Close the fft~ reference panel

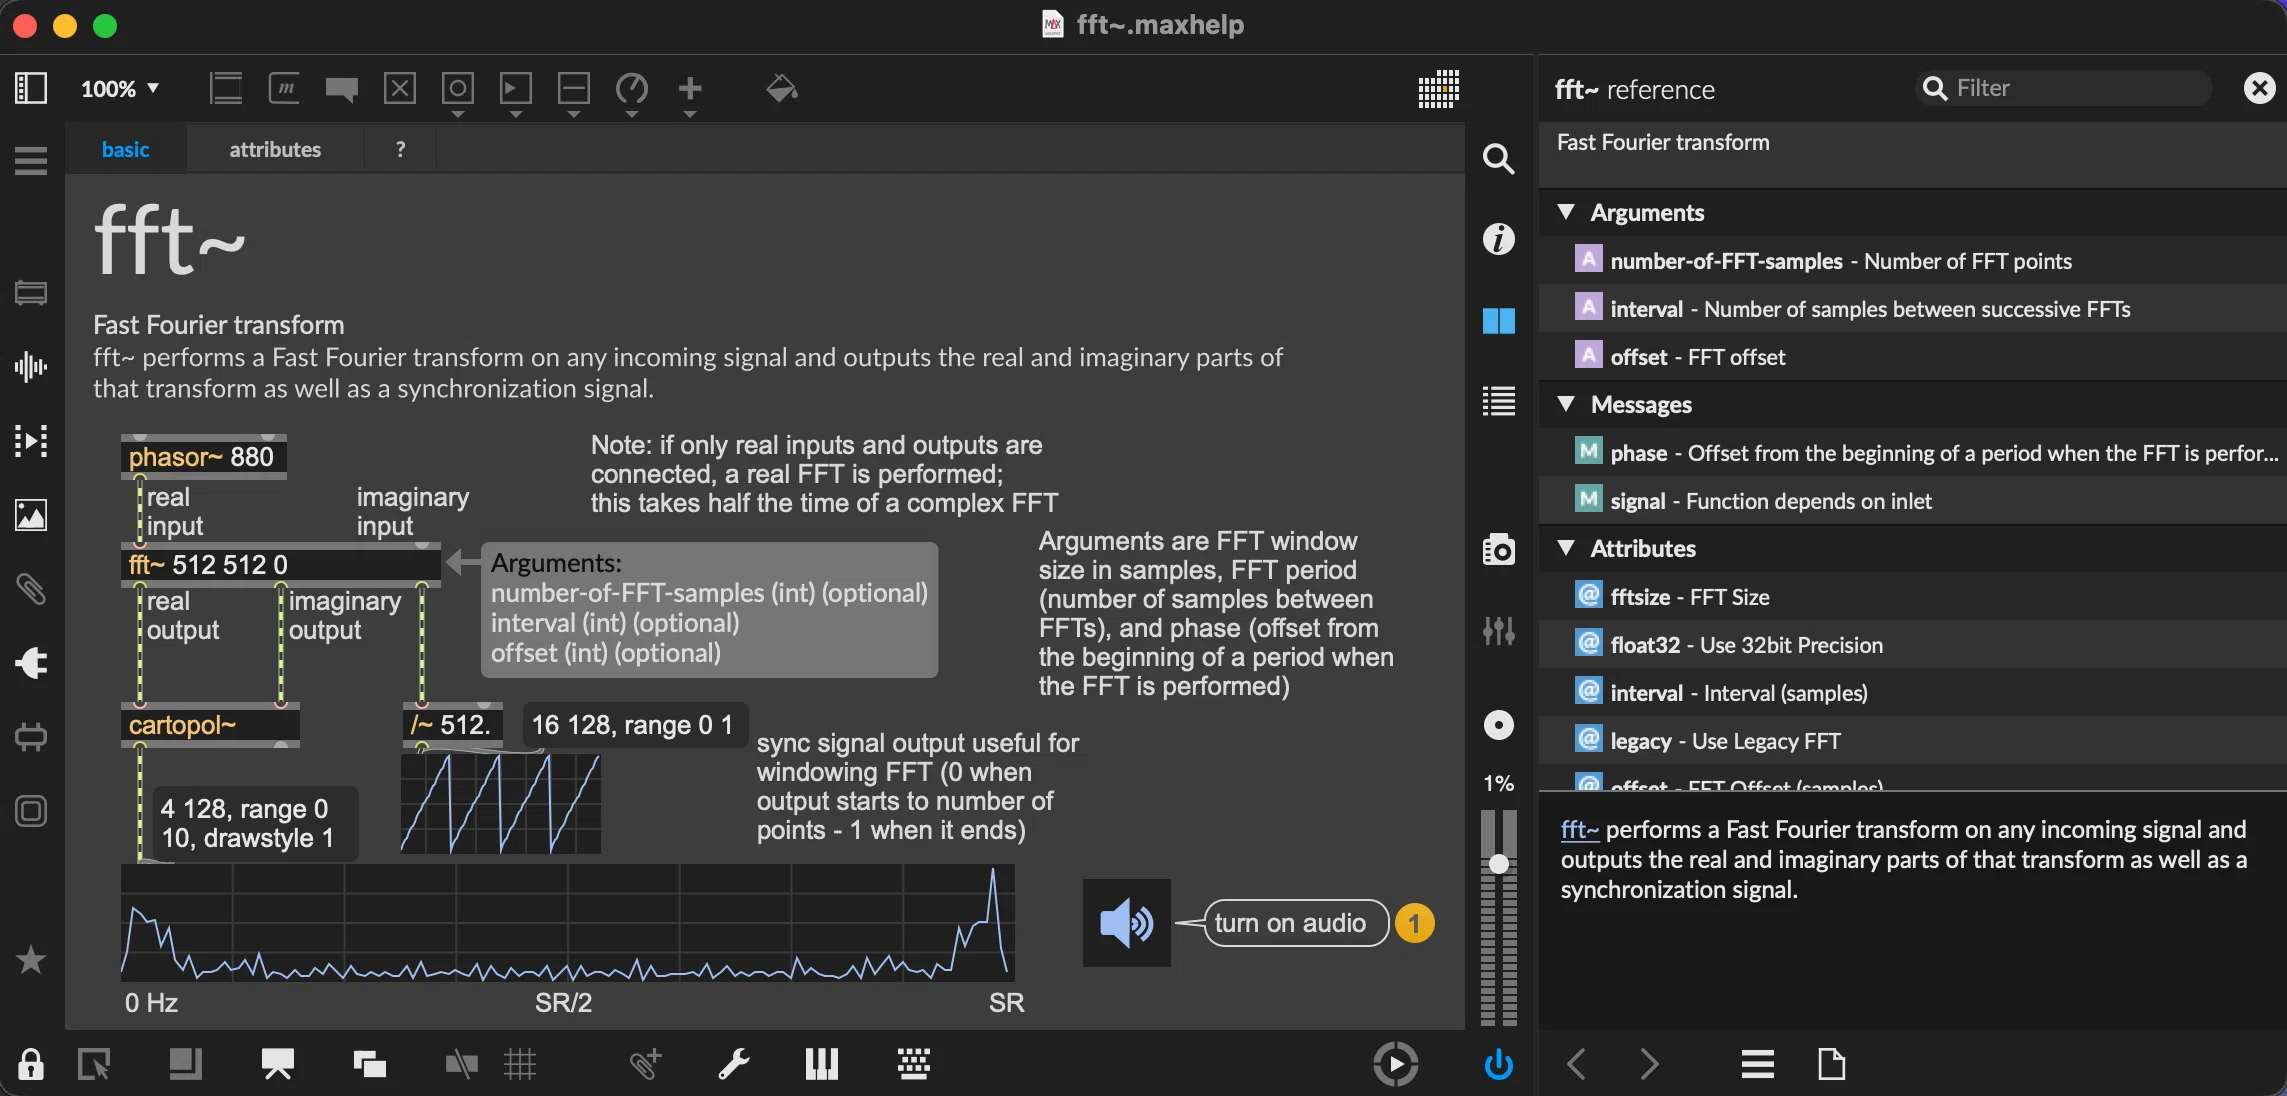(2259, 88)
